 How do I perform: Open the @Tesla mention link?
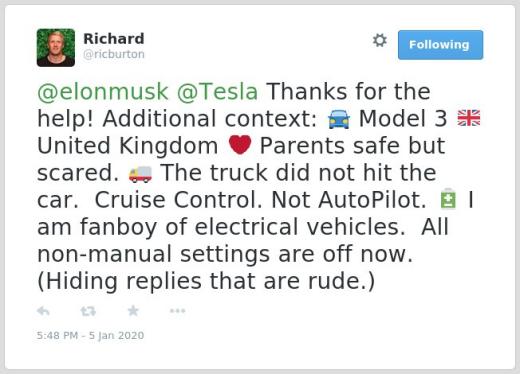pos(217,91)
